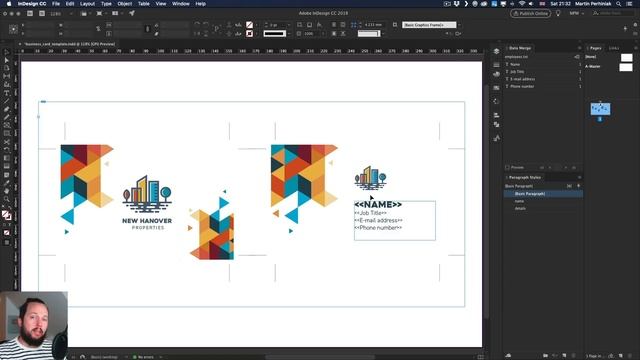The width and height of the screenshot is (640, 360).
Task: Select the Selection tool
Action: (7, 53)
